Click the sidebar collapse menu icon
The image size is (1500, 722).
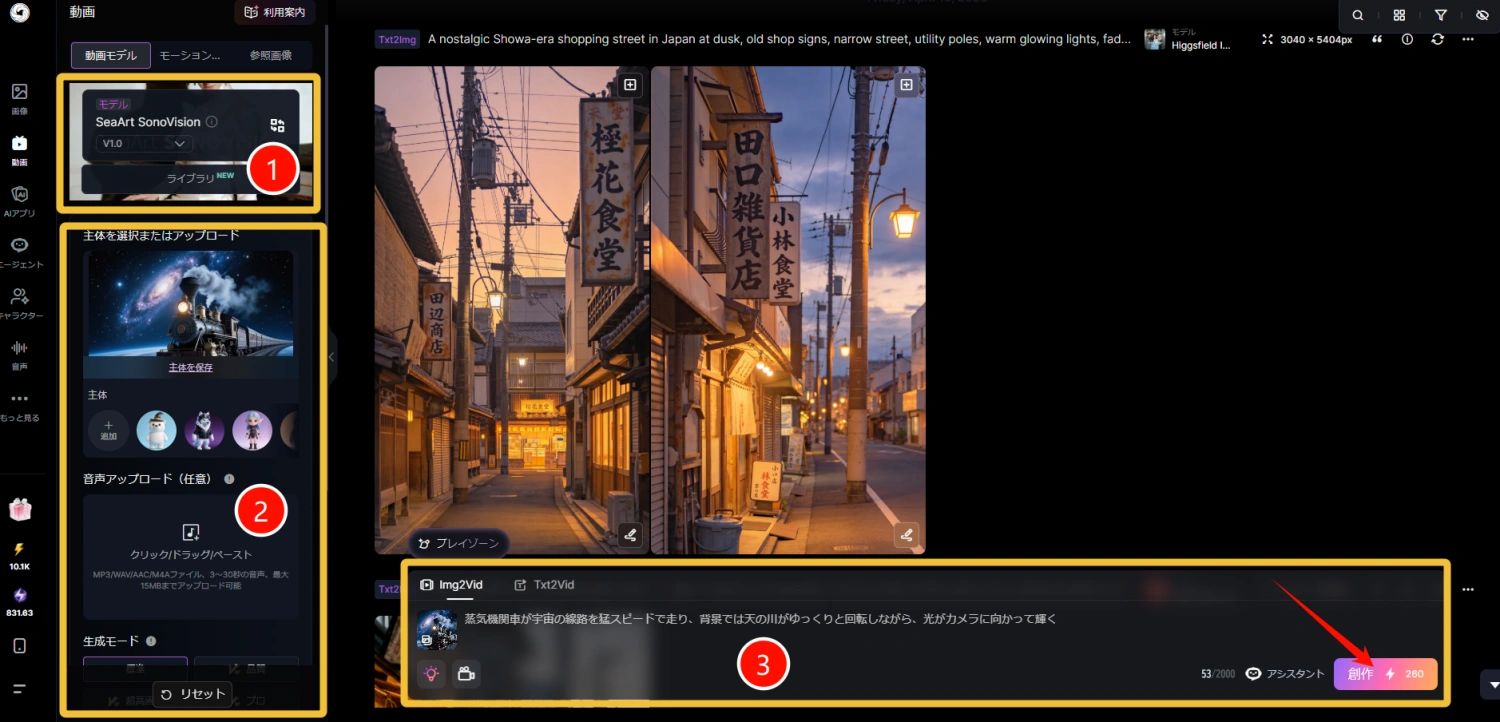(x=19, y=688)
